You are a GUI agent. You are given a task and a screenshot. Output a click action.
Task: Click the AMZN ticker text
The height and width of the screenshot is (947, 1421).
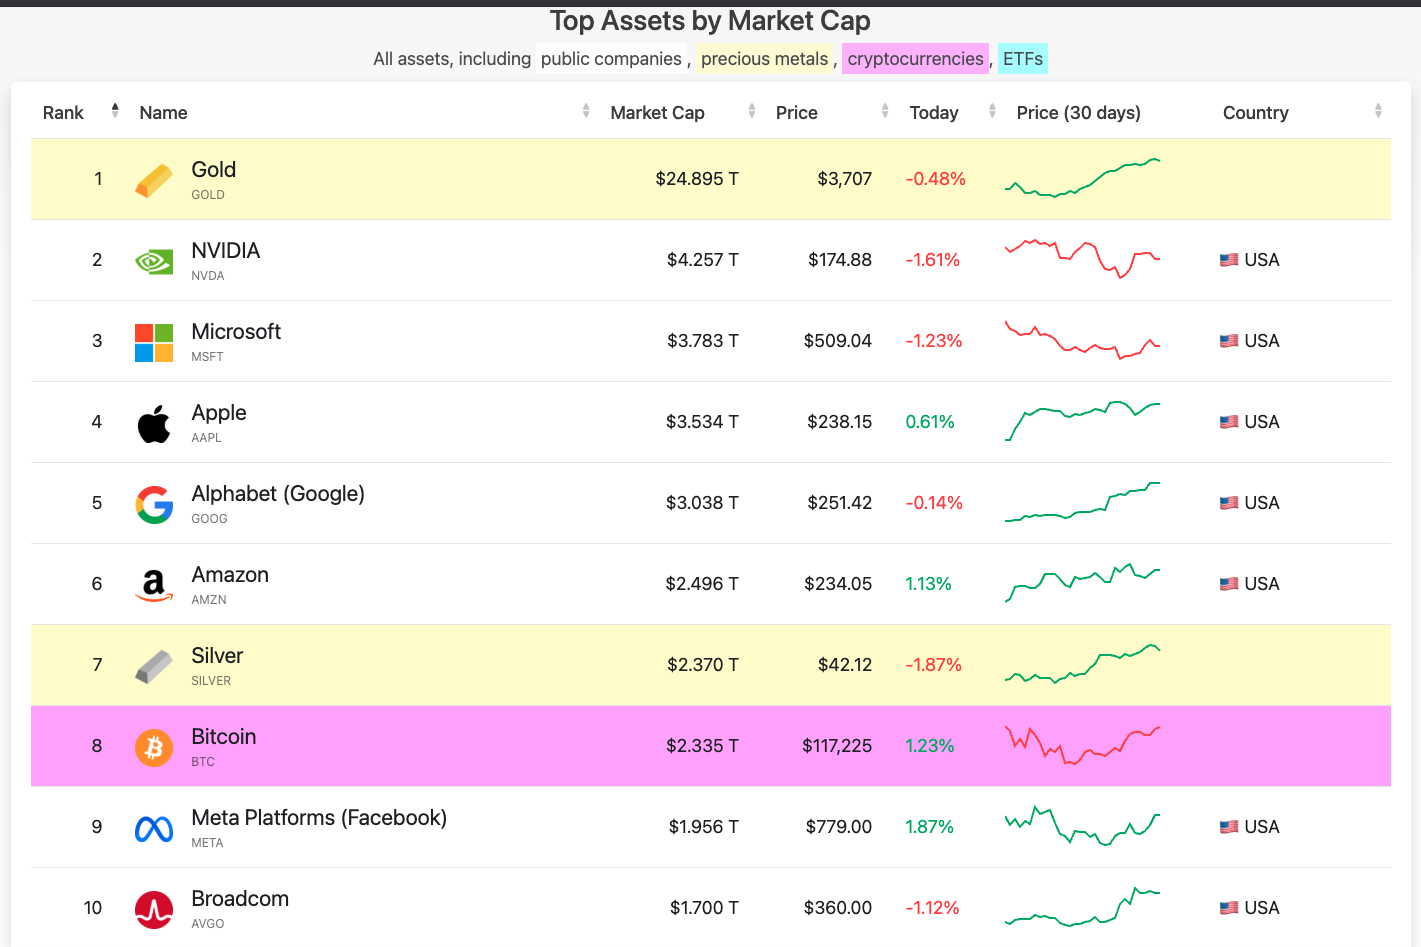pyautogui.click(x=209, y=600)
